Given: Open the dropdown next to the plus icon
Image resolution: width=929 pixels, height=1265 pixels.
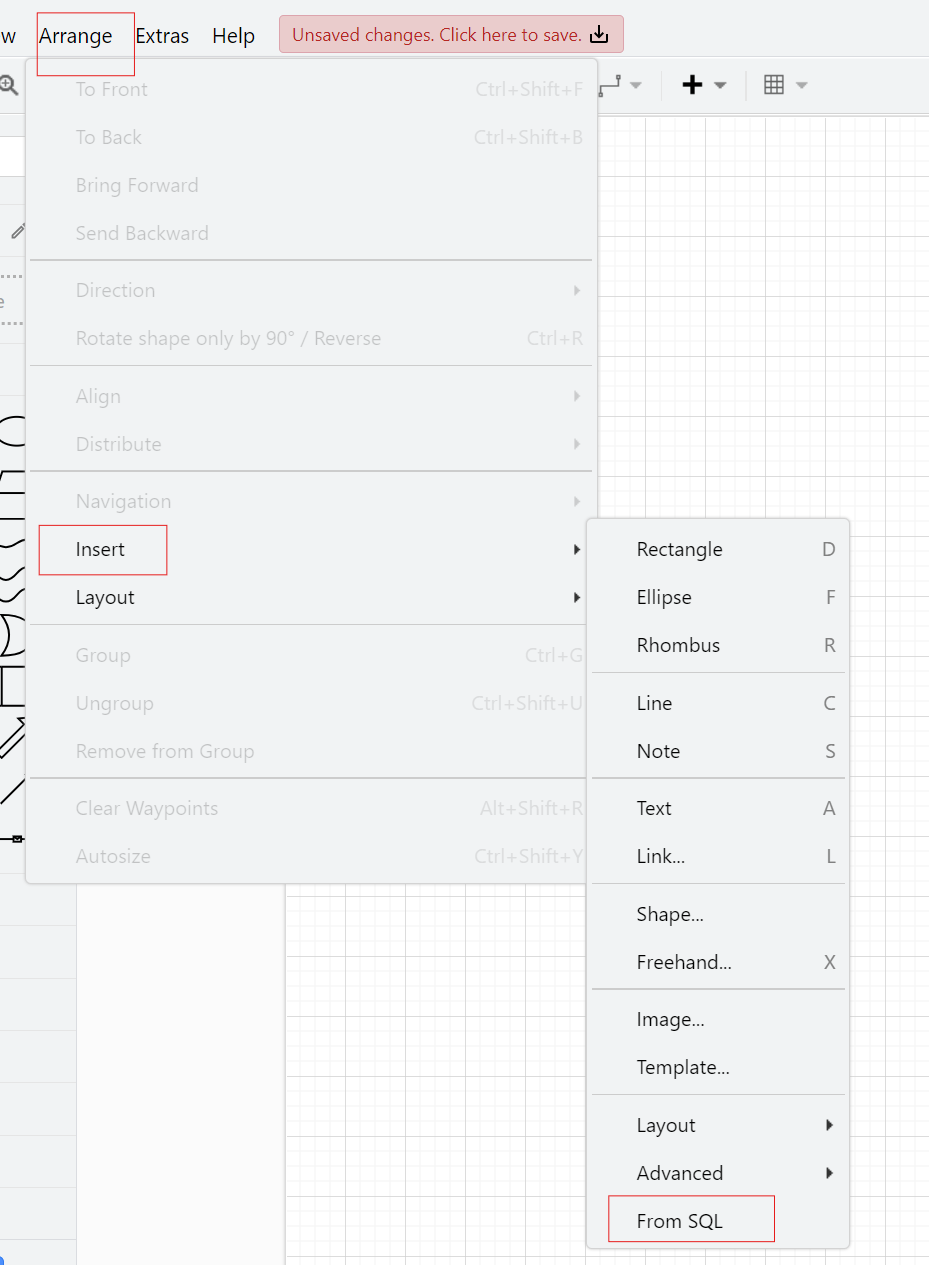Looking at the screenshot, I should [720, 84].
